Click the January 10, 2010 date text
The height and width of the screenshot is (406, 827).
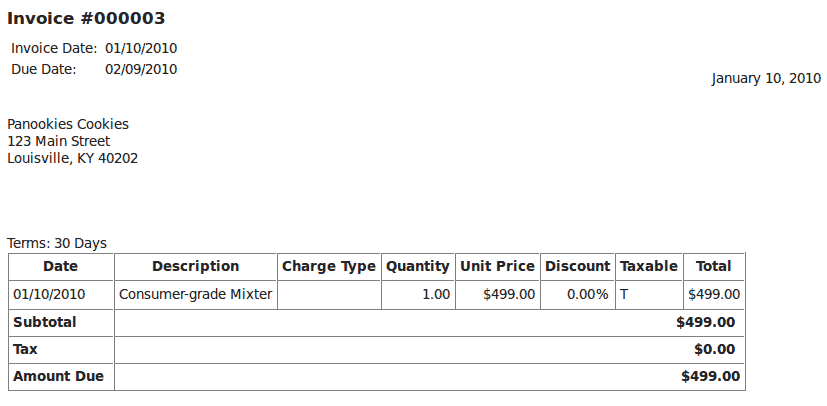coord(766,79)
